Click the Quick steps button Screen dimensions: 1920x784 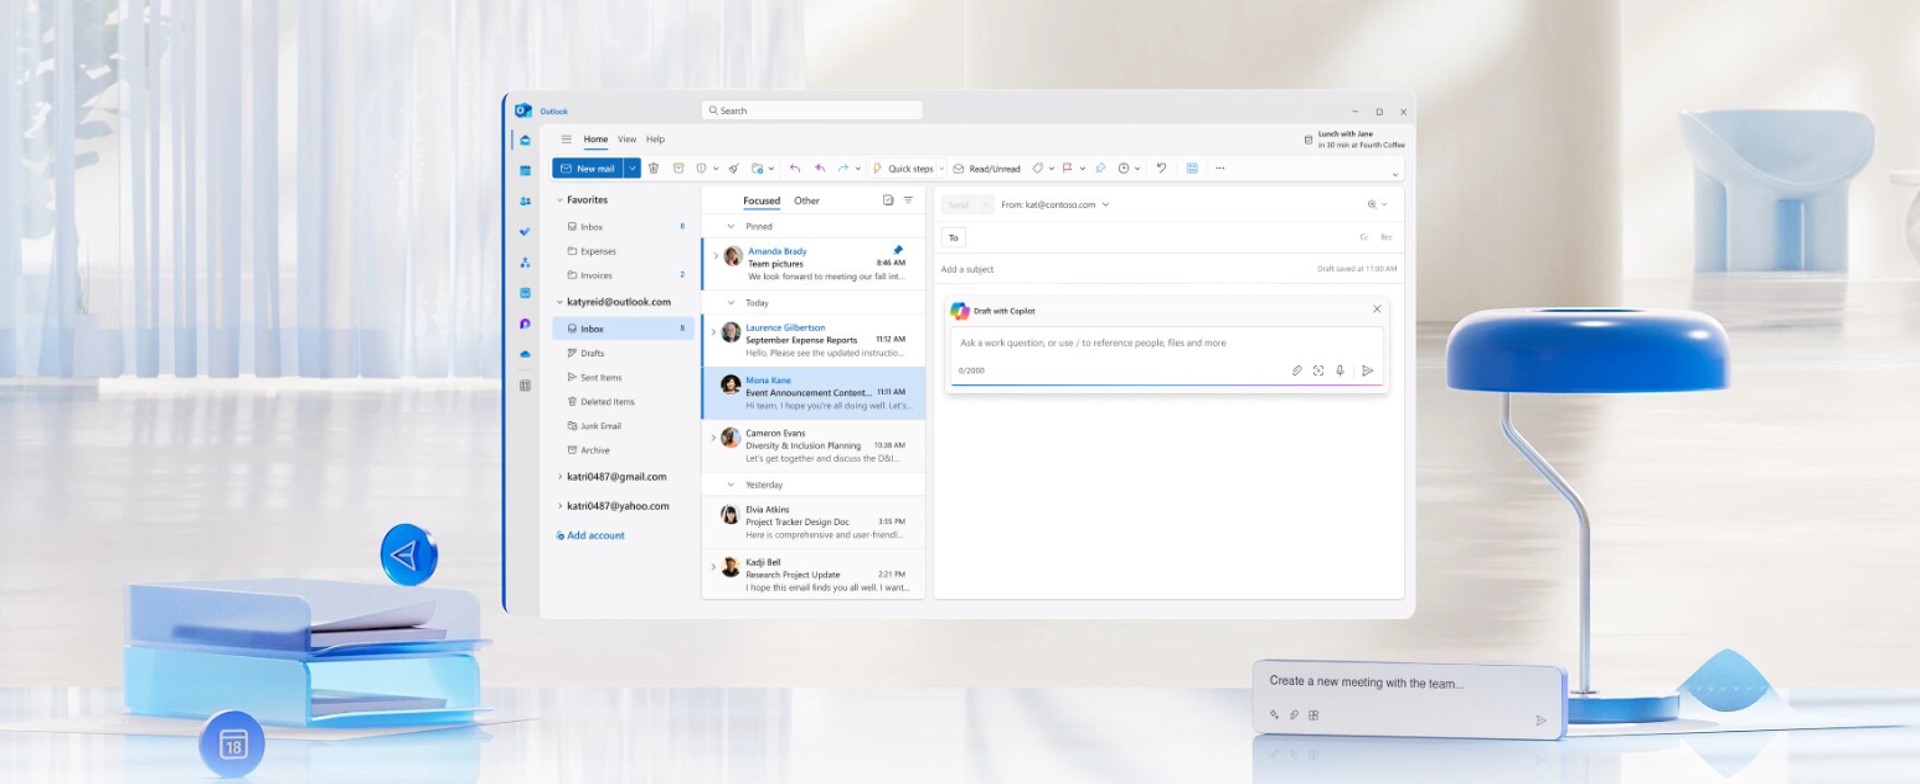[x=904, y=168]
